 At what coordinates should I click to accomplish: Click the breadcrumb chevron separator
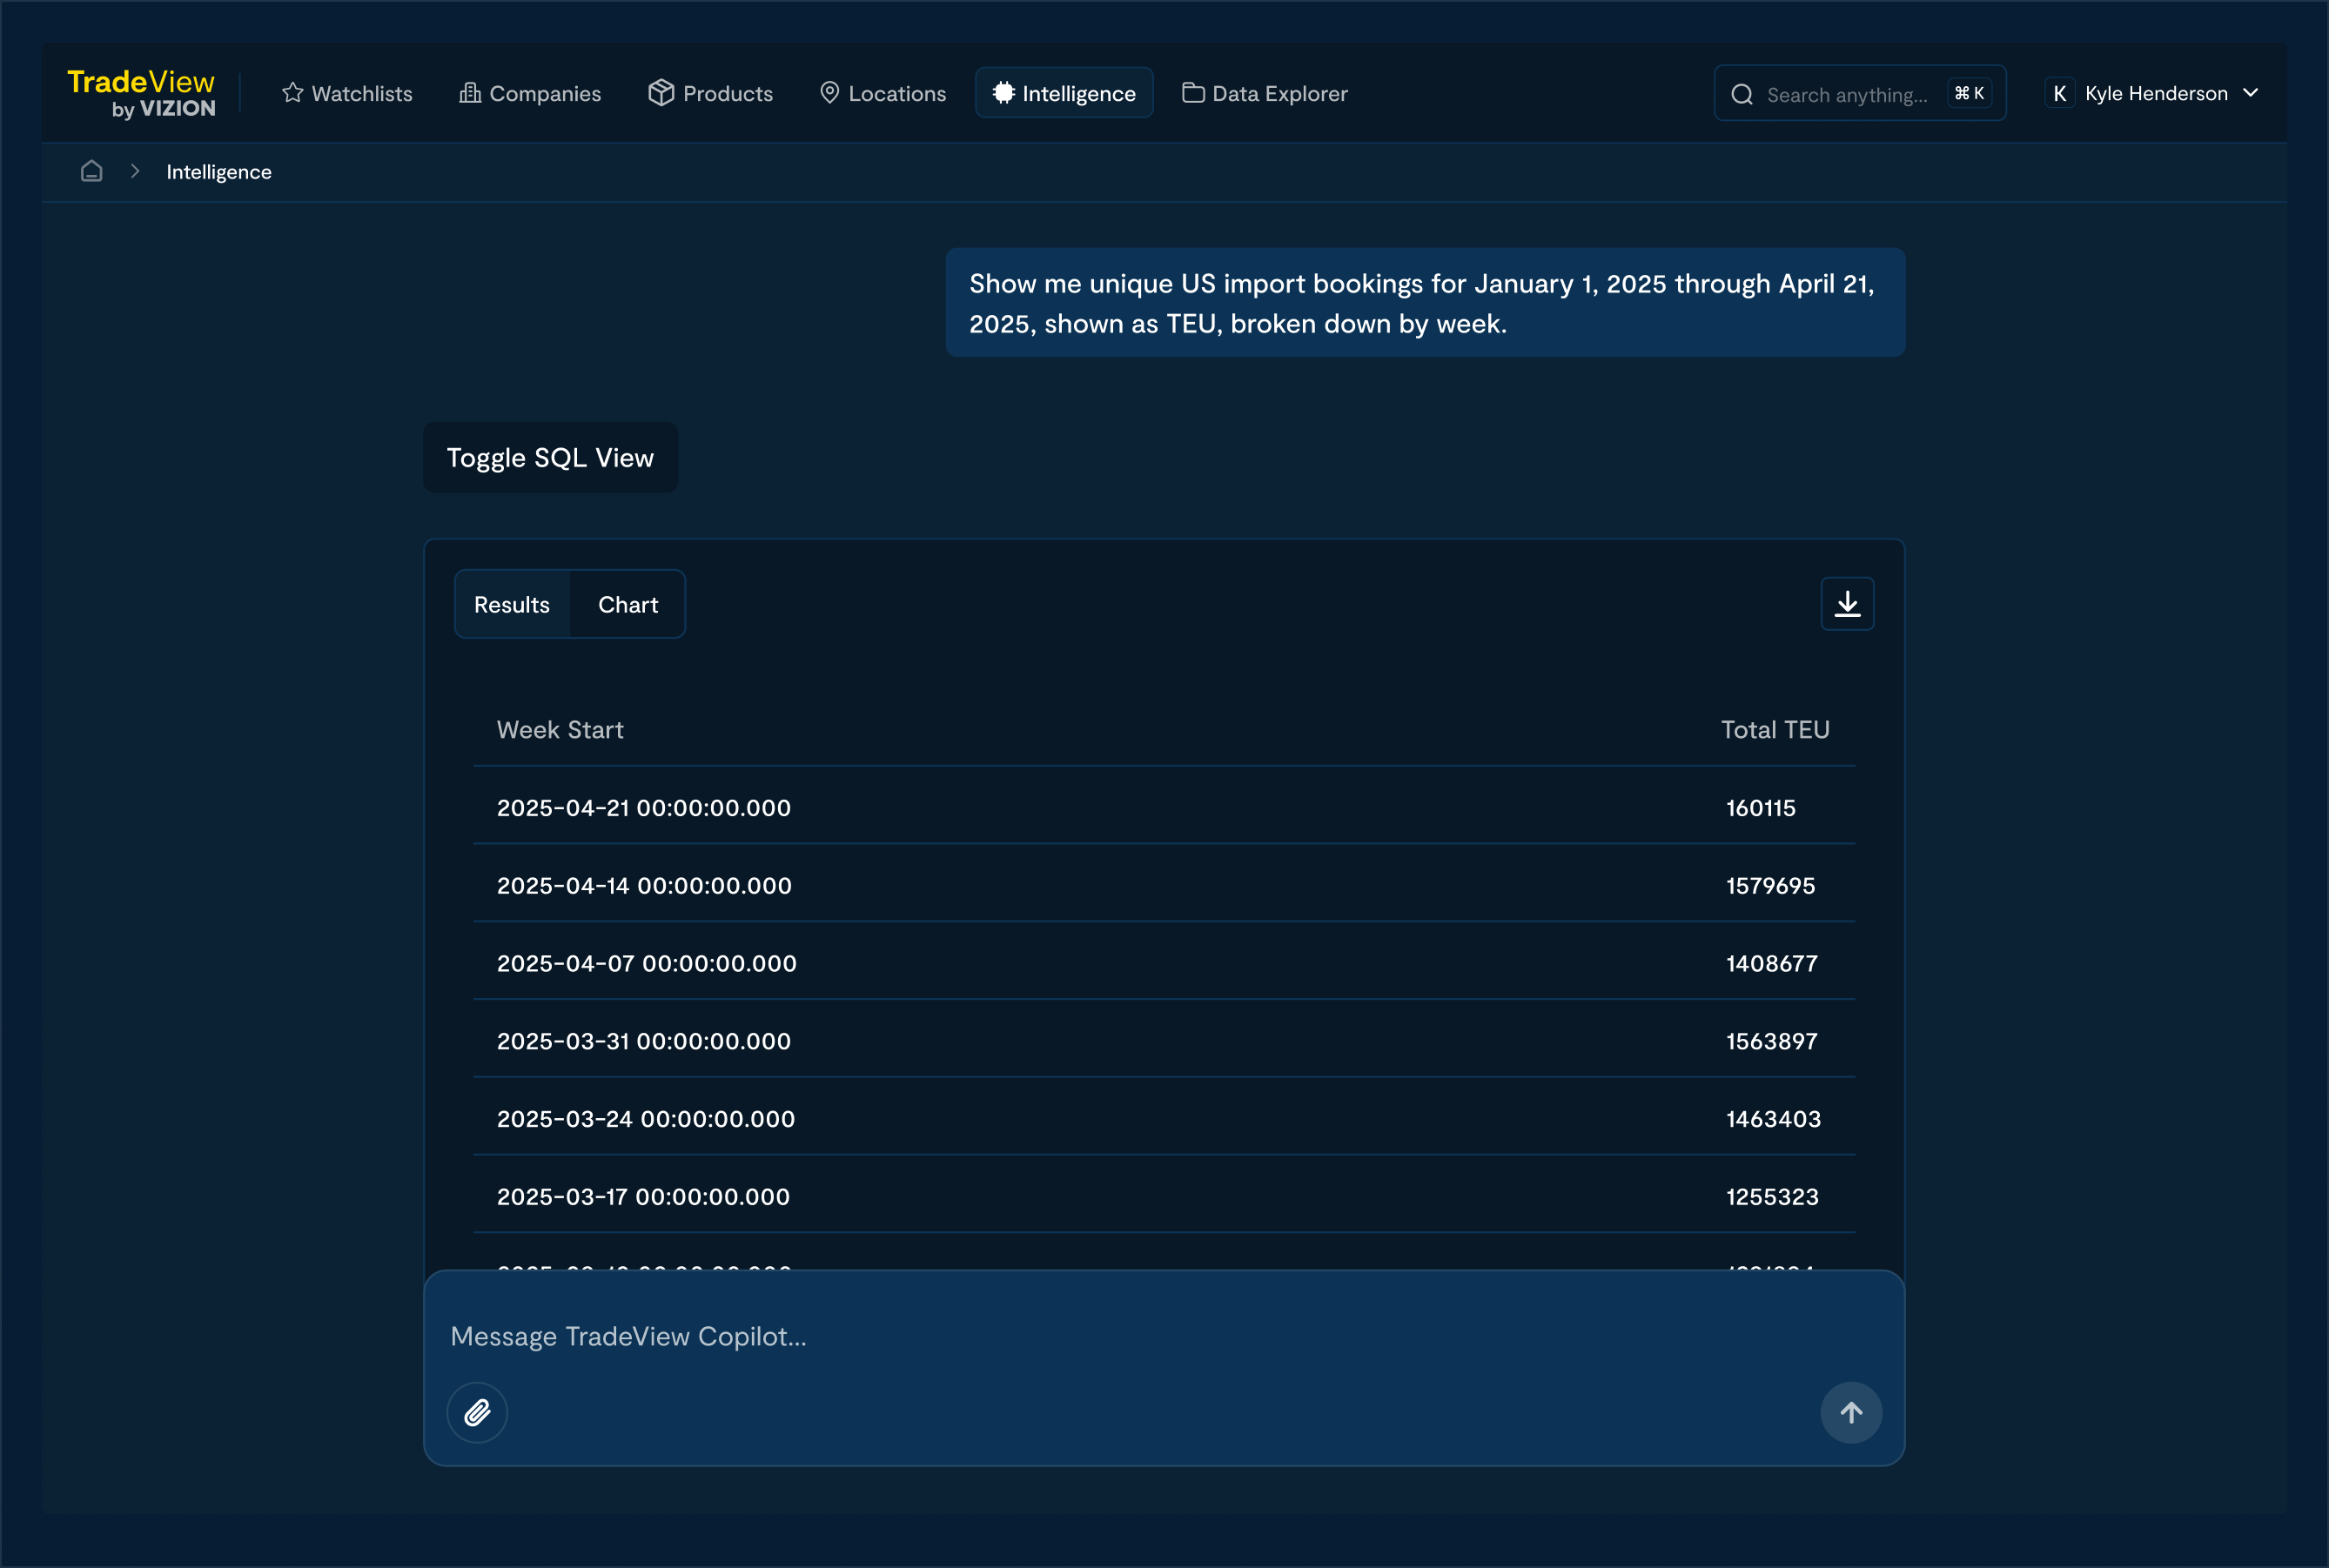click(x=135, y=171)
